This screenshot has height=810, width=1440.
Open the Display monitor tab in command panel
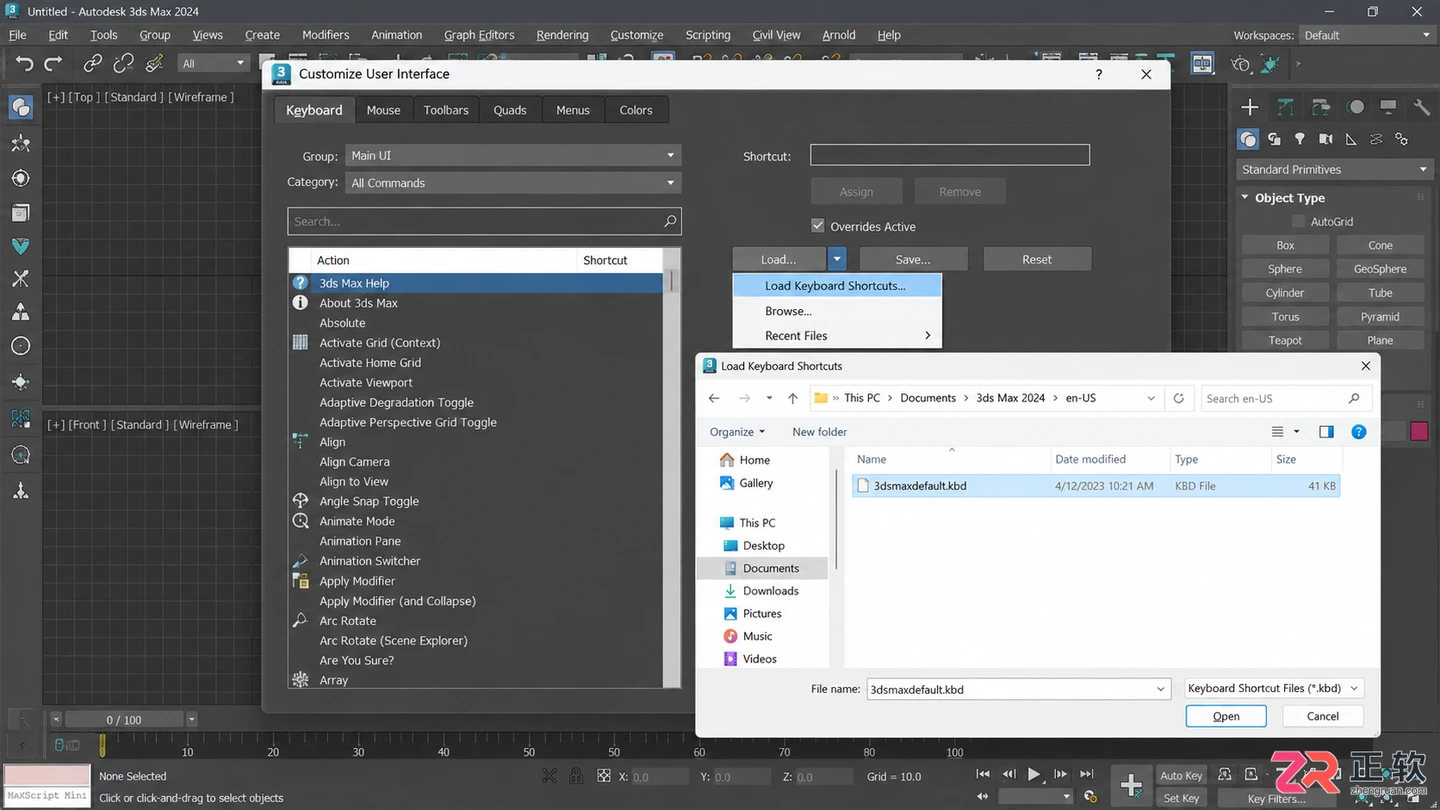point(1388,107)
